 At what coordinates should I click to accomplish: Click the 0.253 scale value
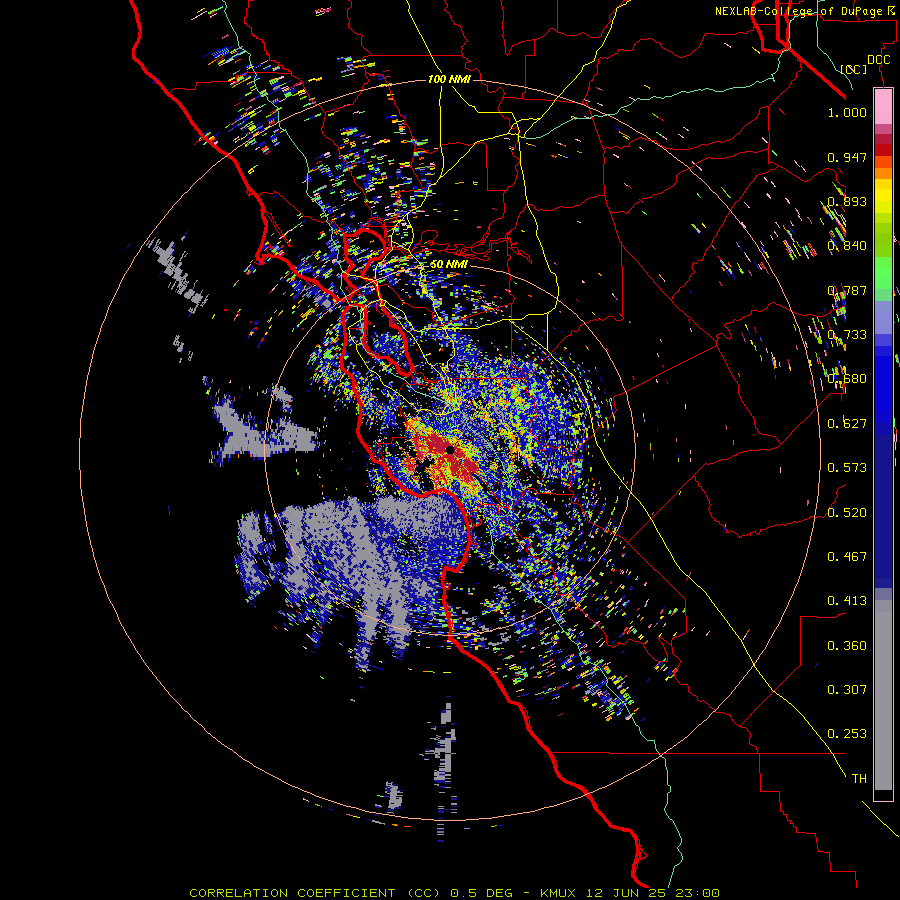click(847, 734)
